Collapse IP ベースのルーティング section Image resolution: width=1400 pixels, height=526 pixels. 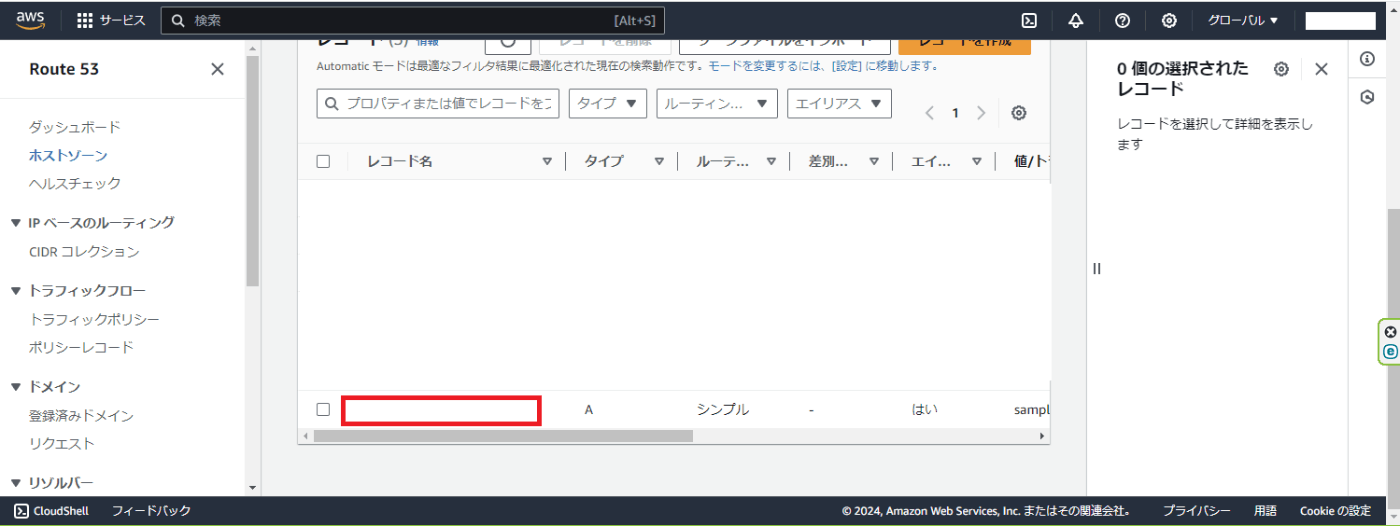click(x=15, y=223)
